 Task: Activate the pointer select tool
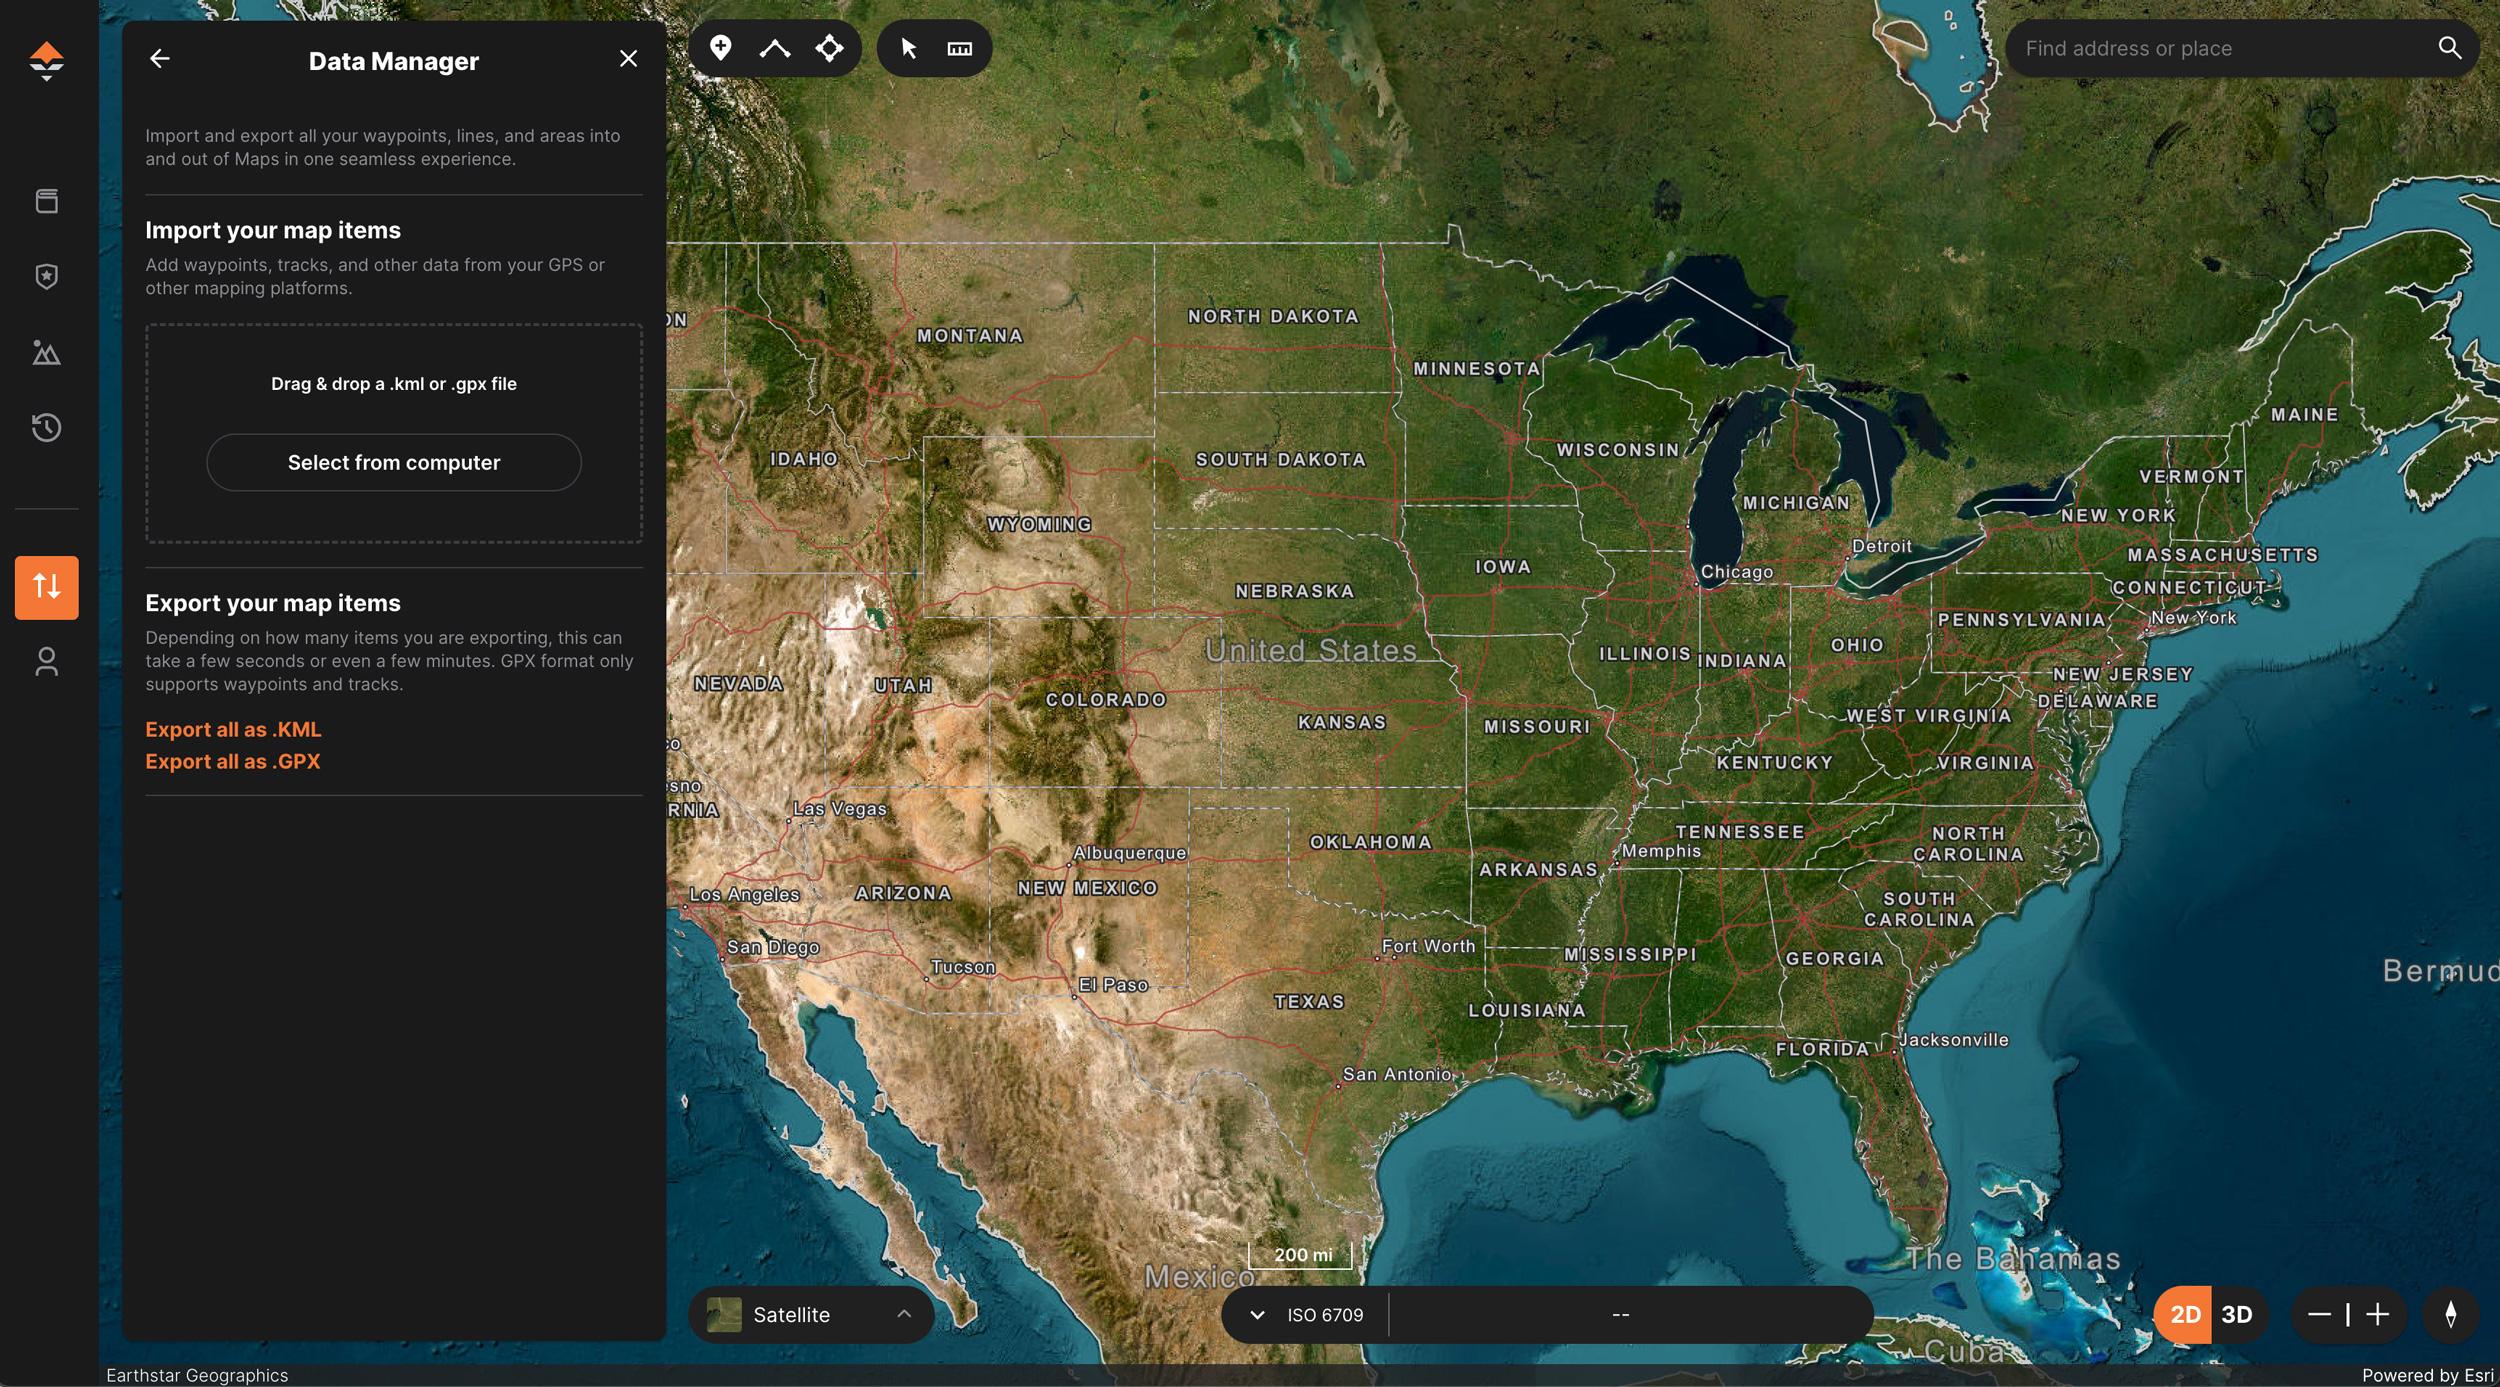[x=908, y=48]
